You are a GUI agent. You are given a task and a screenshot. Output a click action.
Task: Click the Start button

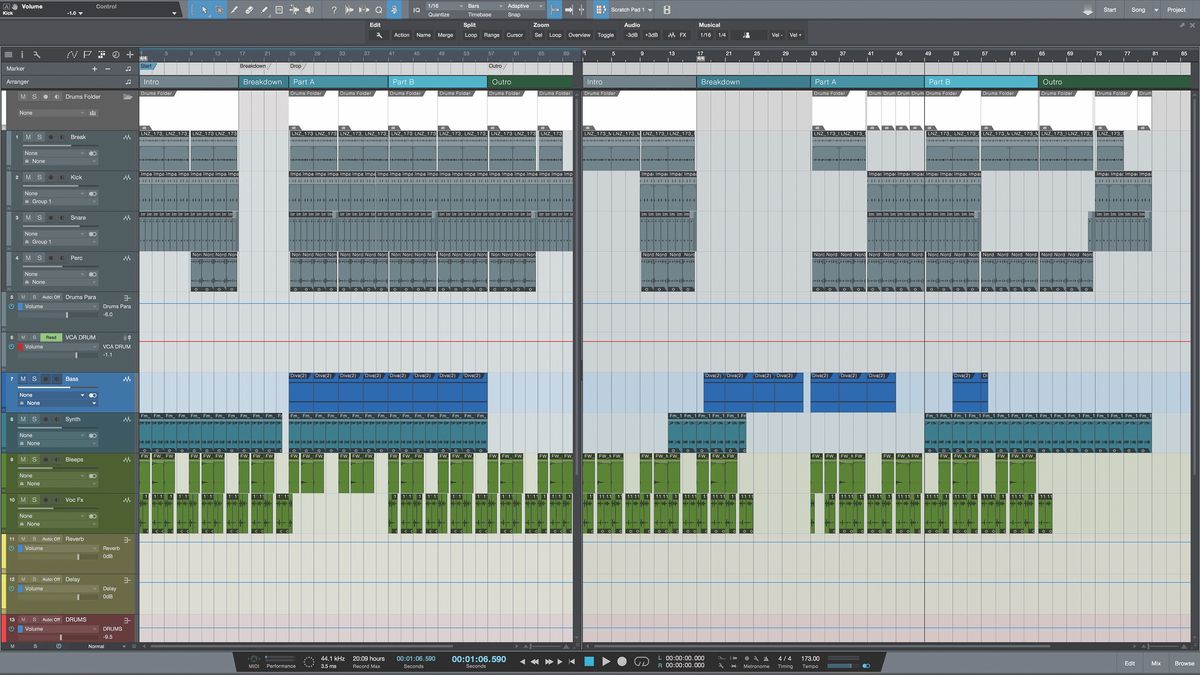[x=1111, y=8]
